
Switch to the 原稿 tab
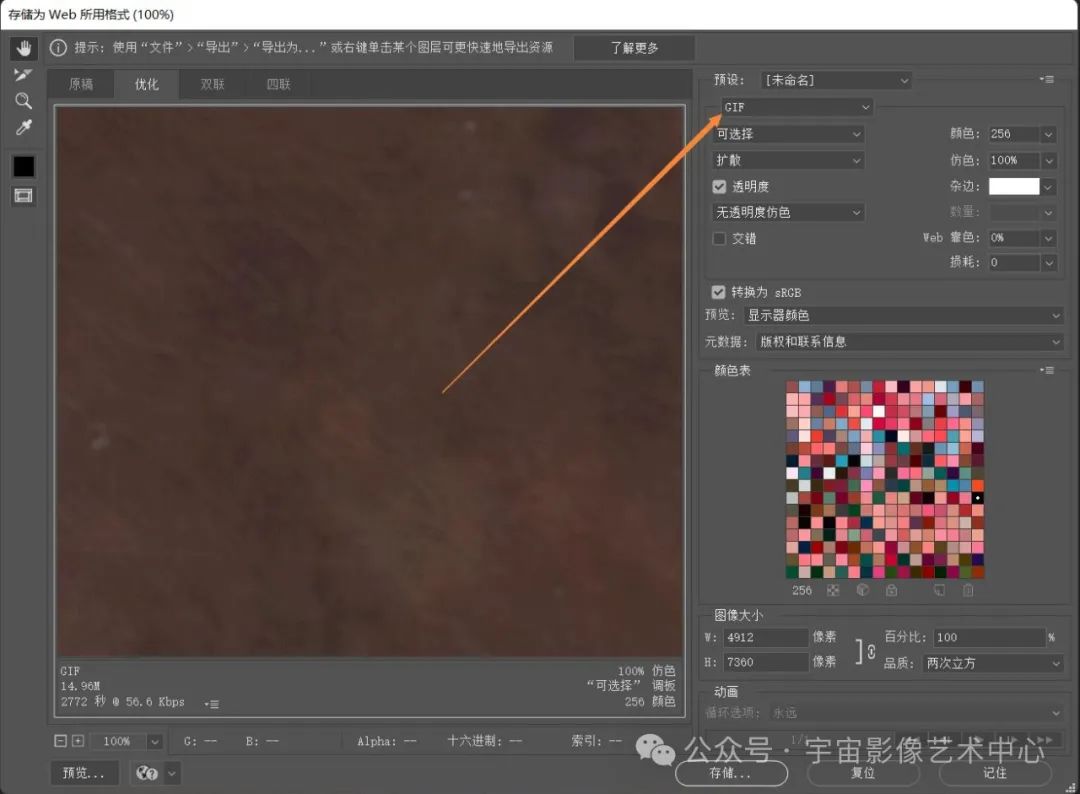tap(81, 85)
